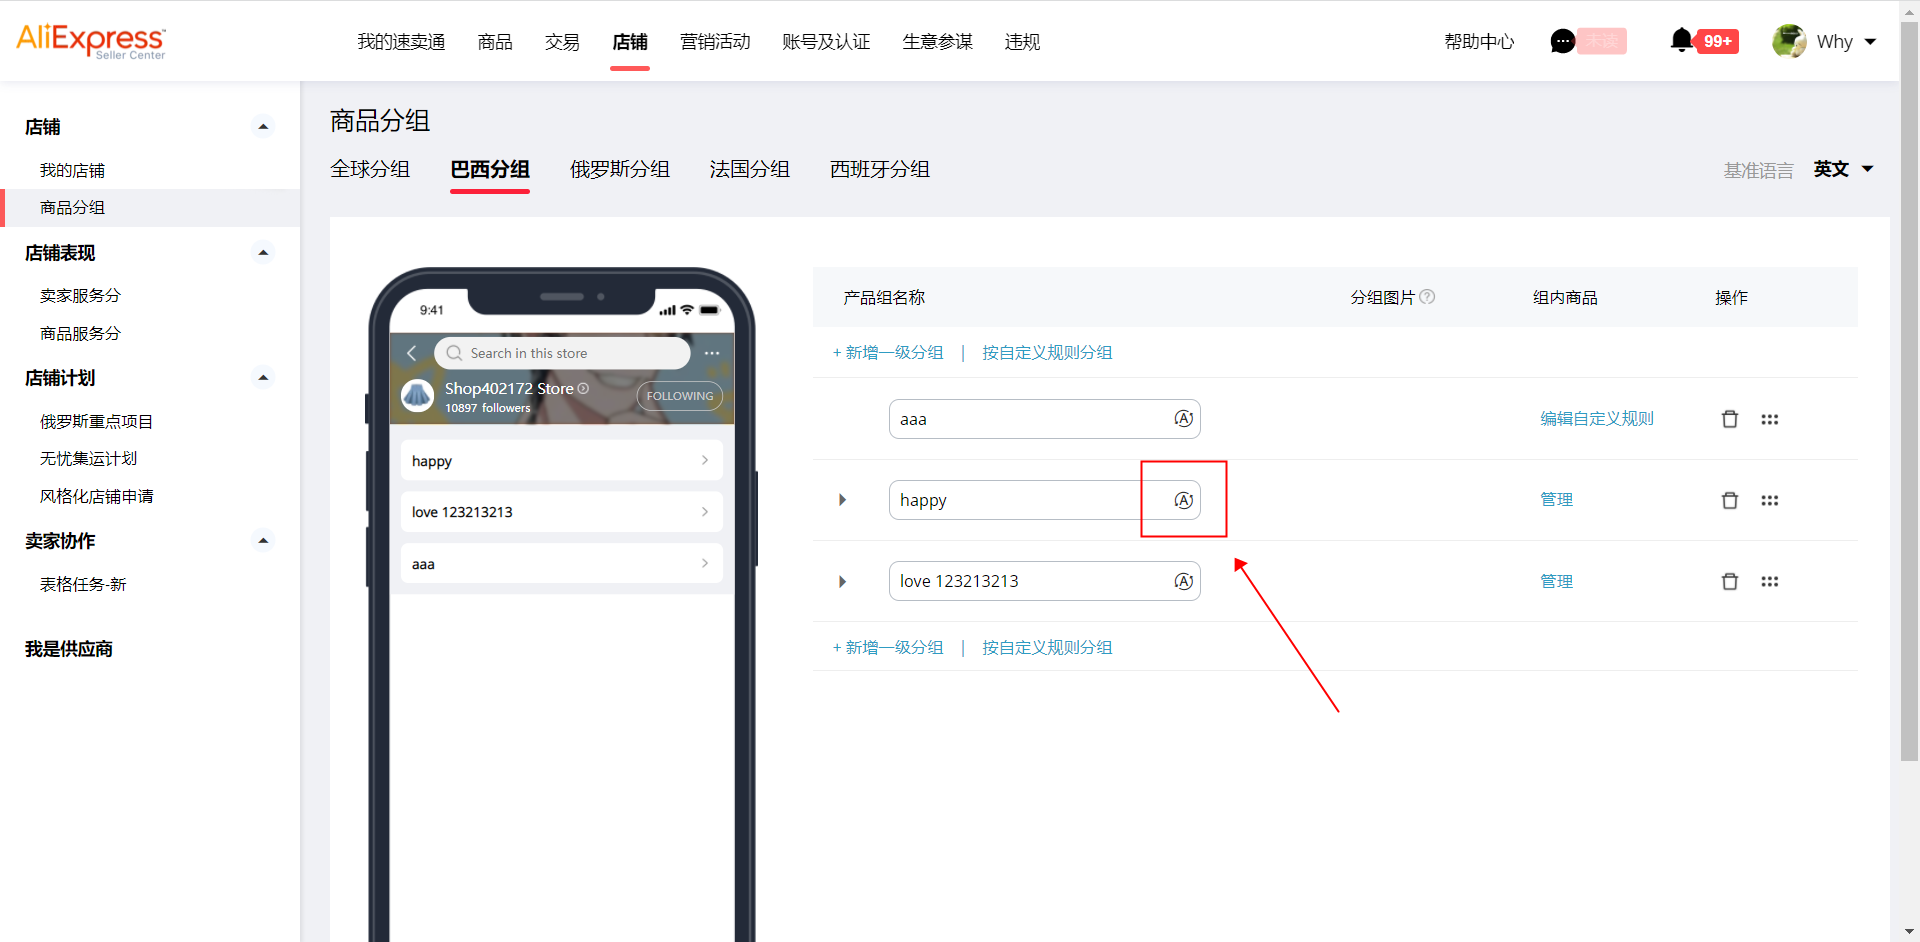Delete the love 123213213 product group

1730,581
